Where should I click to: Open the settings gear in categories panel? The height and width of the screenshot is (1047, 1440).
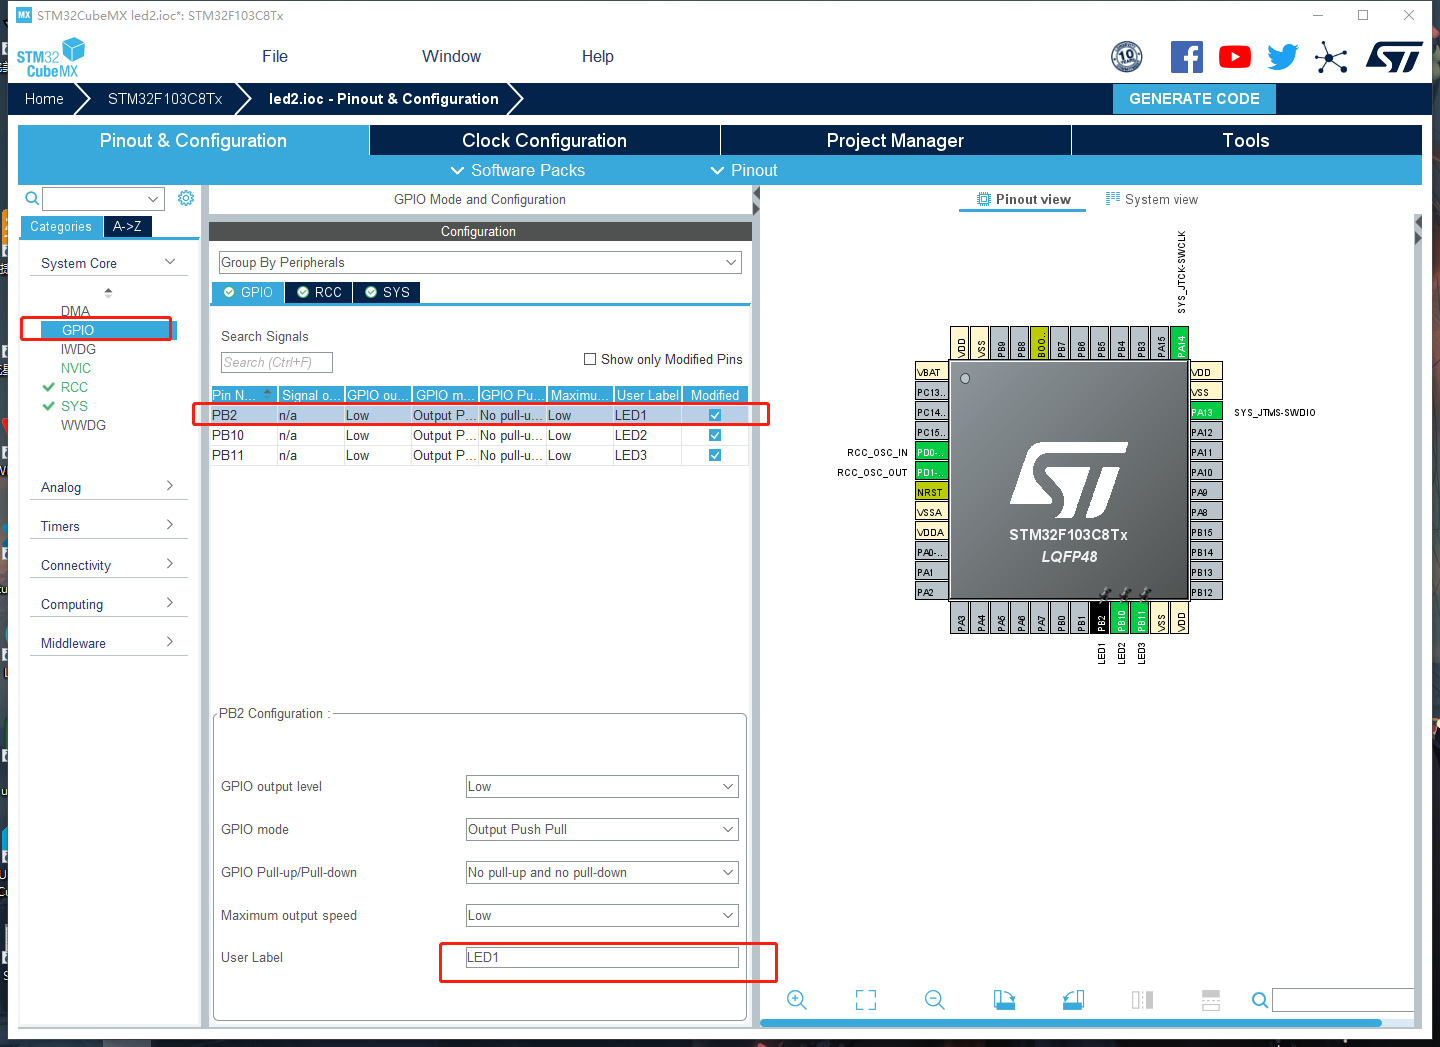tap(186, 198)
